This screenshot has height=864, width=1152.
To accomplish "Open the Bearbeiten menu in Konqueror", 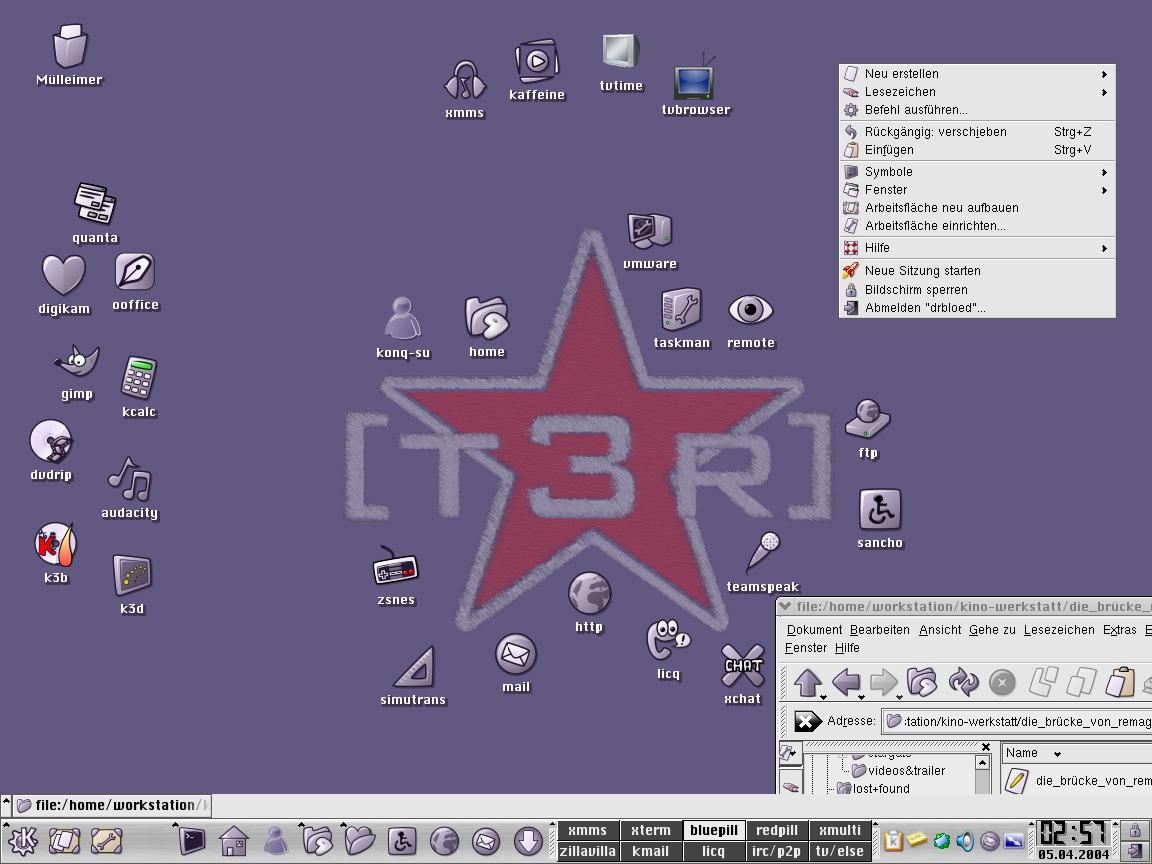I will (879, 630).
